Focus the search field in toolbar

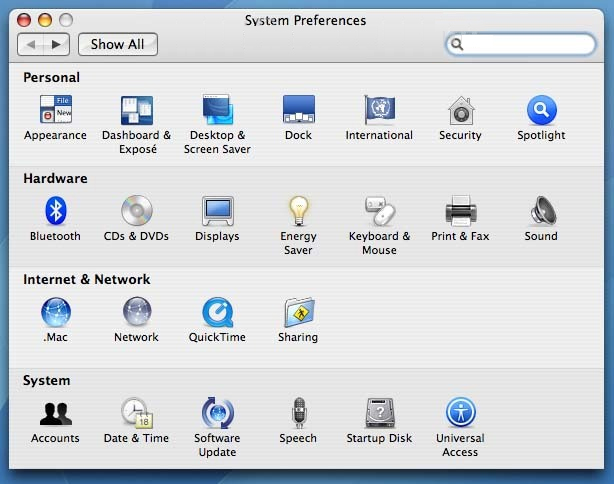(x=521, y=44)
